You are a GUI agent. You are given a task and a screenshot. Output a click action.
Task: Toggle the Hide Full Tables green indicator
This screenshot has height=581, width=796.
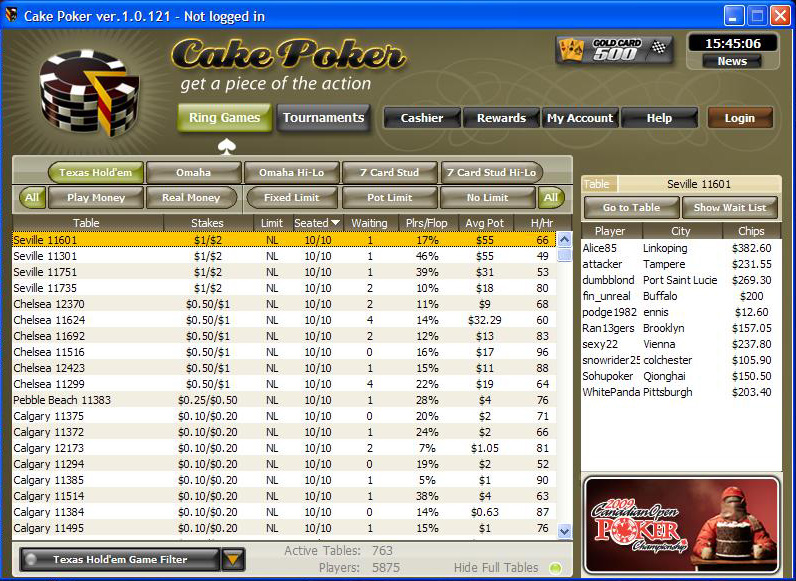click(x=555, y=568)
